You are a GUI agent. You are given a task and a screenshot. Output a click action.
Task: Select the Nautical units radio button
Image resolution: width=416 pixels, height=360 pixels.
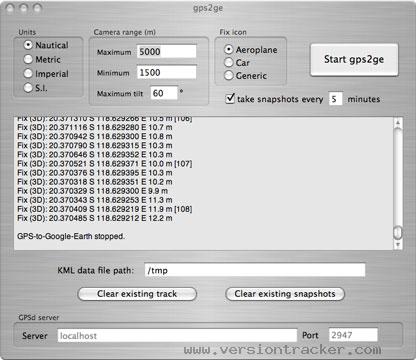tap(28, 45)
